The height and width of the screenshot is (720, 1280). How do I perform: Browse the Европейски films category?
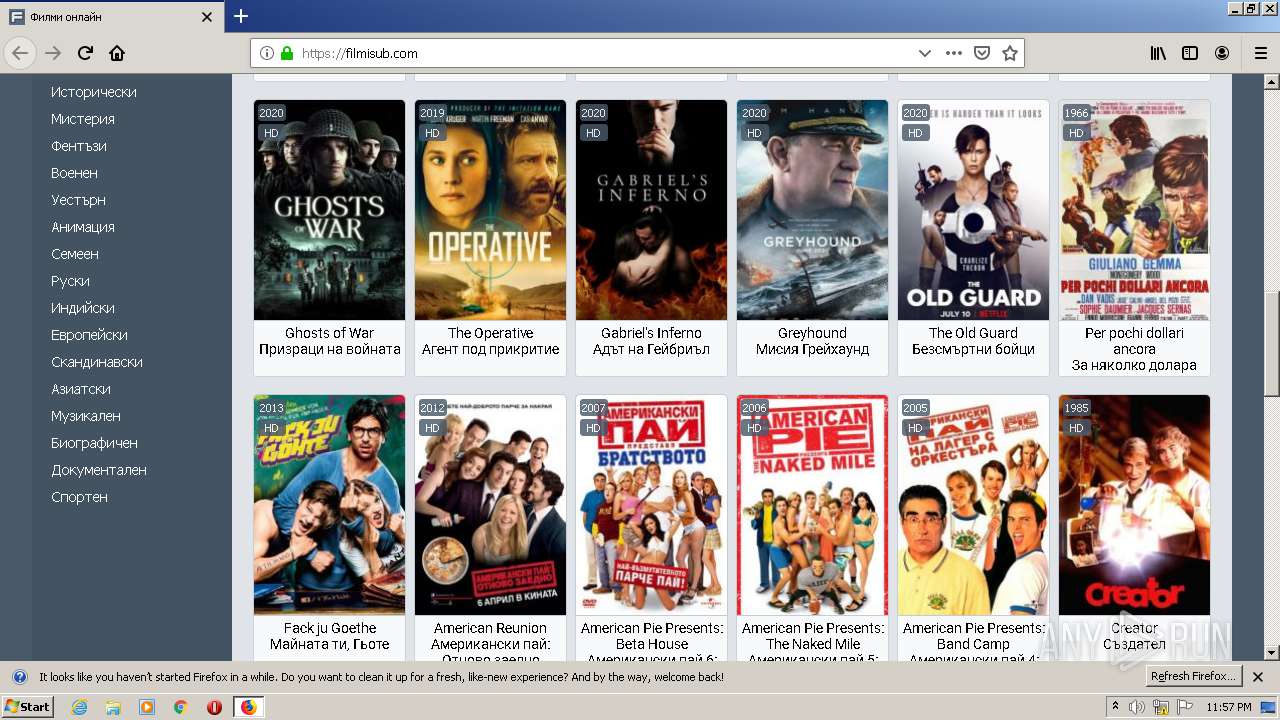click(89, 335)
